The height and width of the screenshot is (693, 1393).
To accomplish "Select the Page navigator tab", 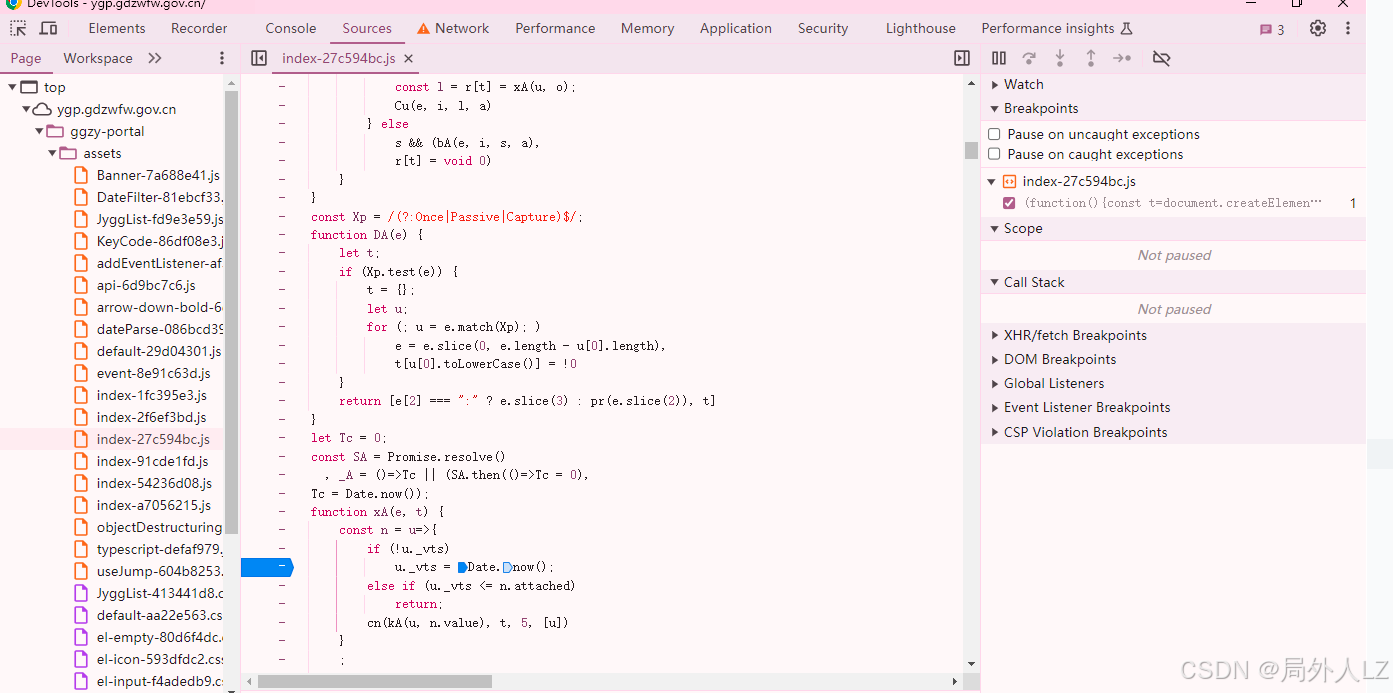I will [x=26, y=58].
